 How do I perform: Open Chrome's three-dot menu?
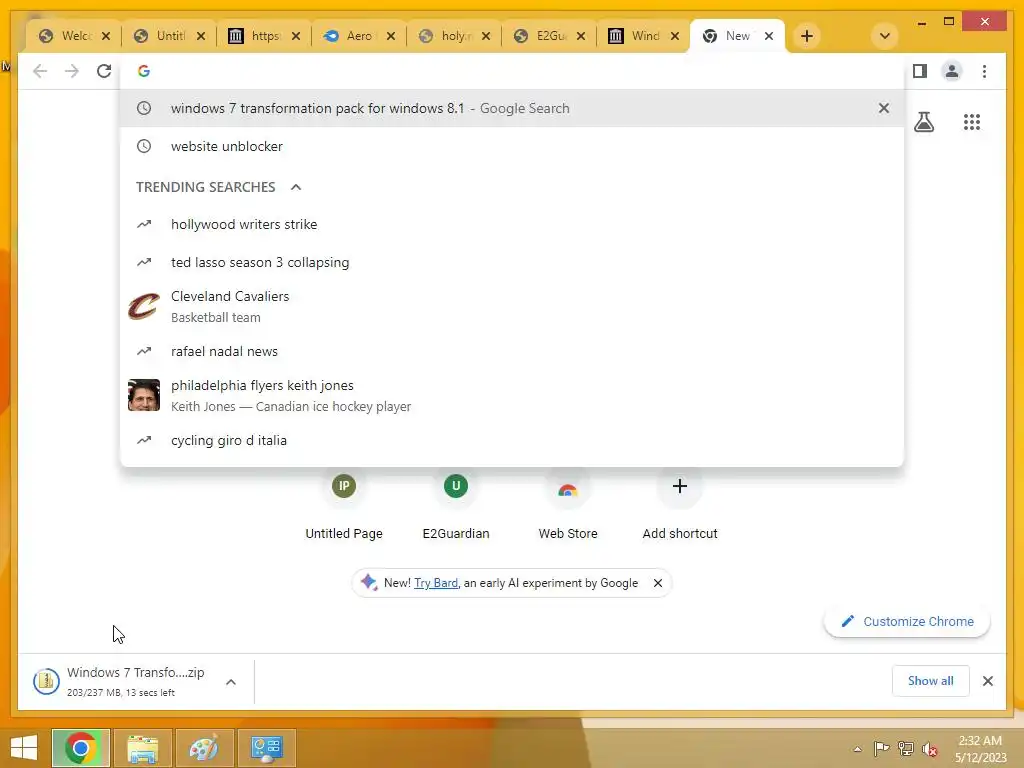pyautogui.click(x=984, y=71)
